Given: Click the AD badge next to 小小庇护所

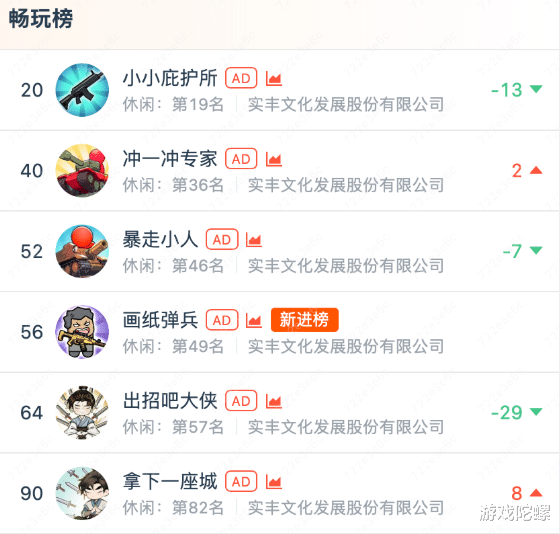Looking at the screenshot, I should (241, 78).
